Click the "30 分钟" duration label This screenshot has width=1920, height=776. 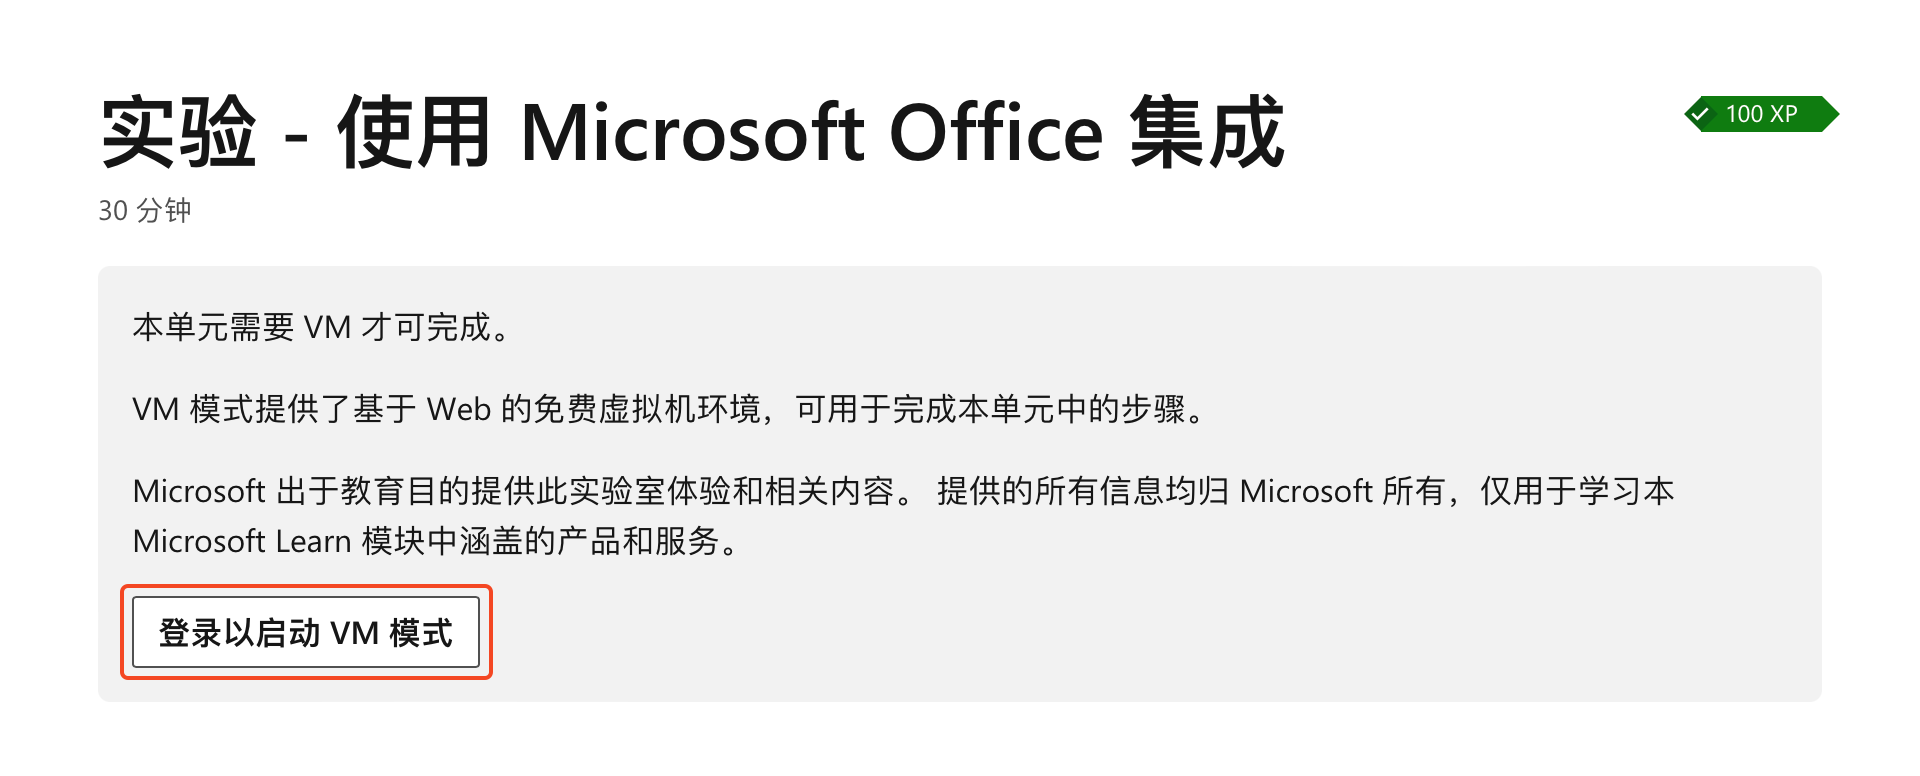tap(145, 211)
